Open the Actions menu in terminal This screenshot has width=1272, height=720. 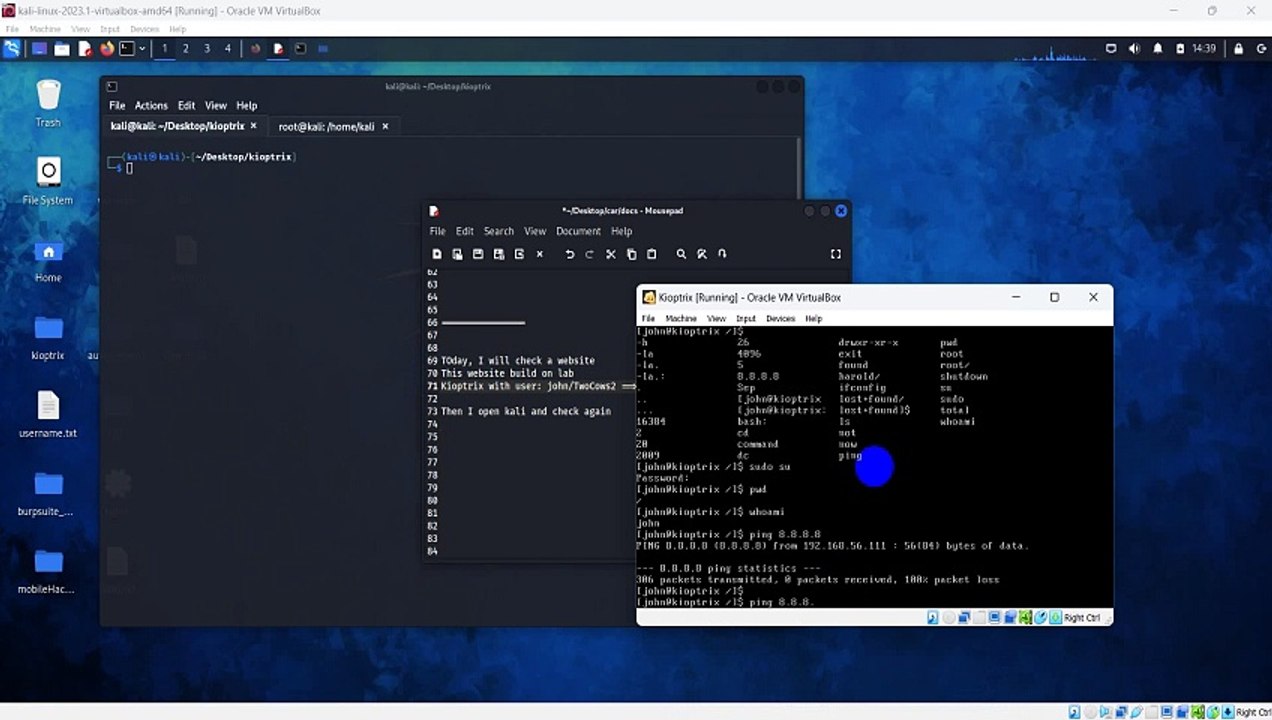(151, 105)
